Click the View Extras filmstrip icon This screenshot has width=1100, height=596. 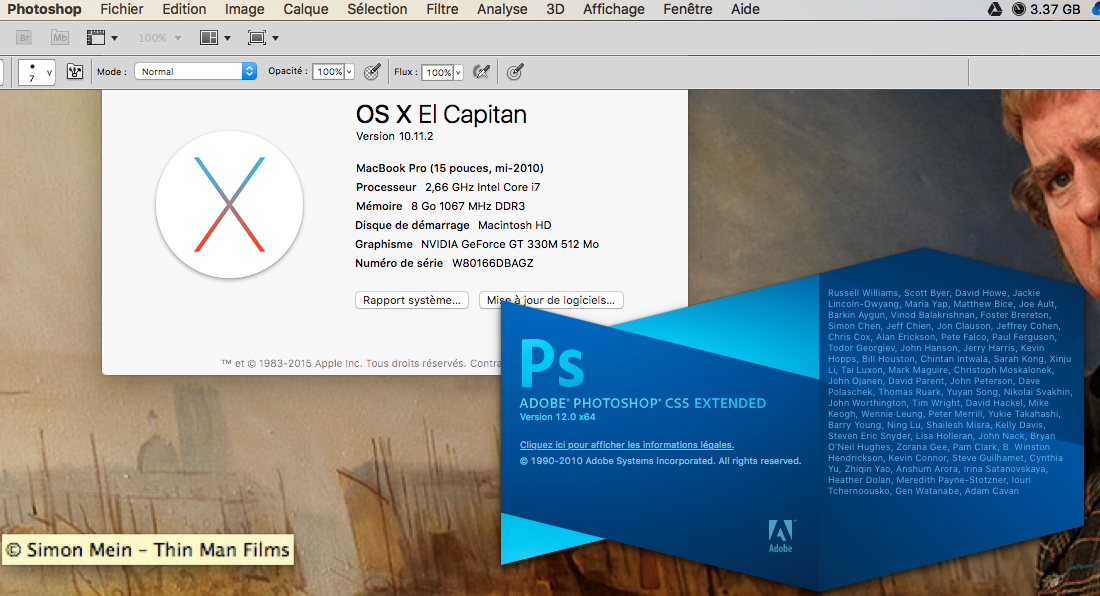[x=95, y=38]
